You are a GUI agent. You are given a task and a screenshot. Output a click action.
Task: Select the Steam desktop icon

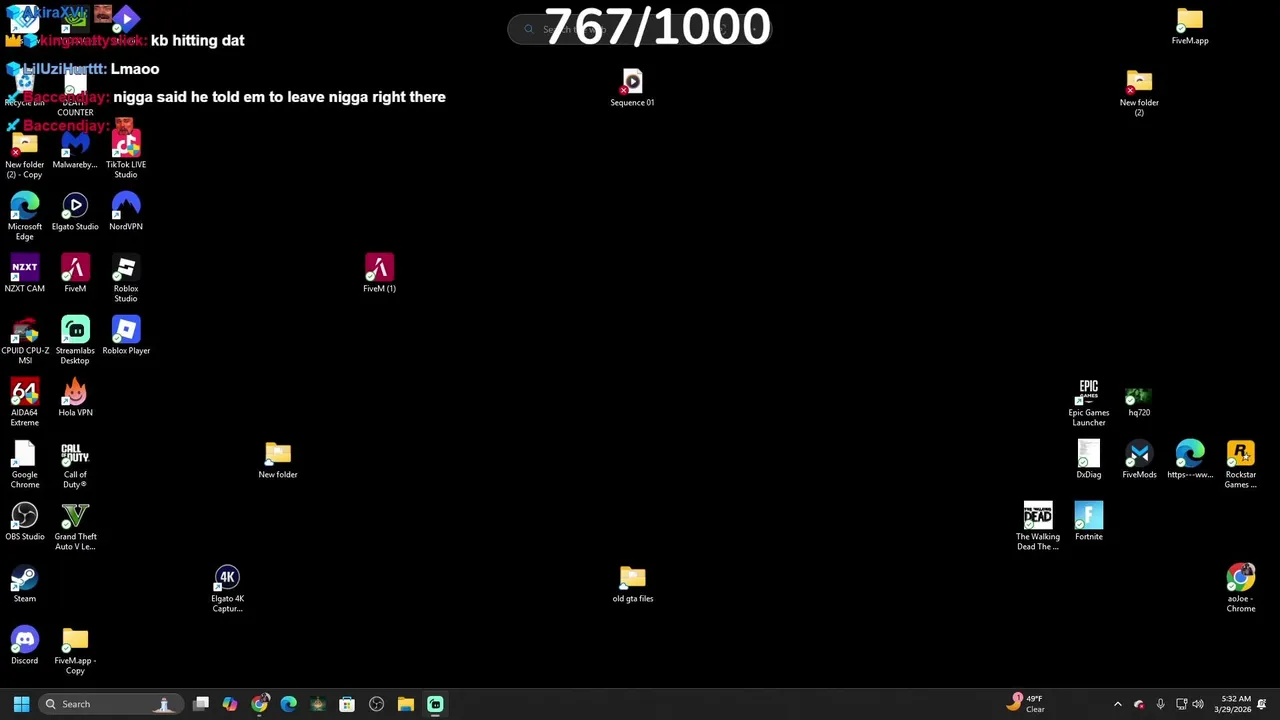pos(25,583)
